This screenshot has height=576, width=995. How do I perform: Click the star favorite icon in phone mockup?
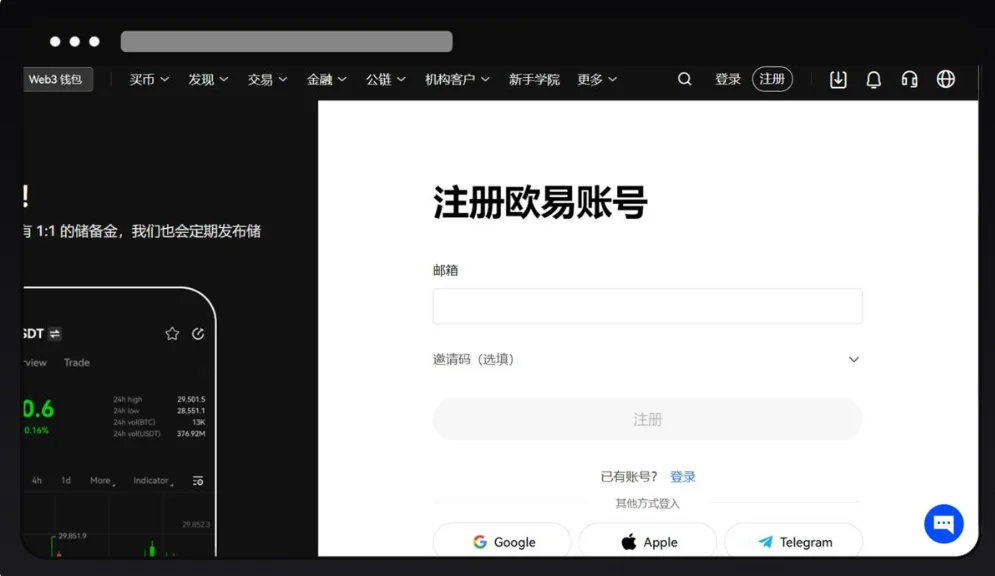[x=172, y=334]
